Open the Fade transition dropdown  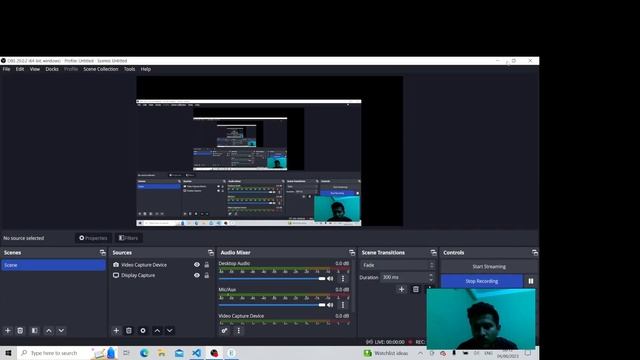coord(398,265)
